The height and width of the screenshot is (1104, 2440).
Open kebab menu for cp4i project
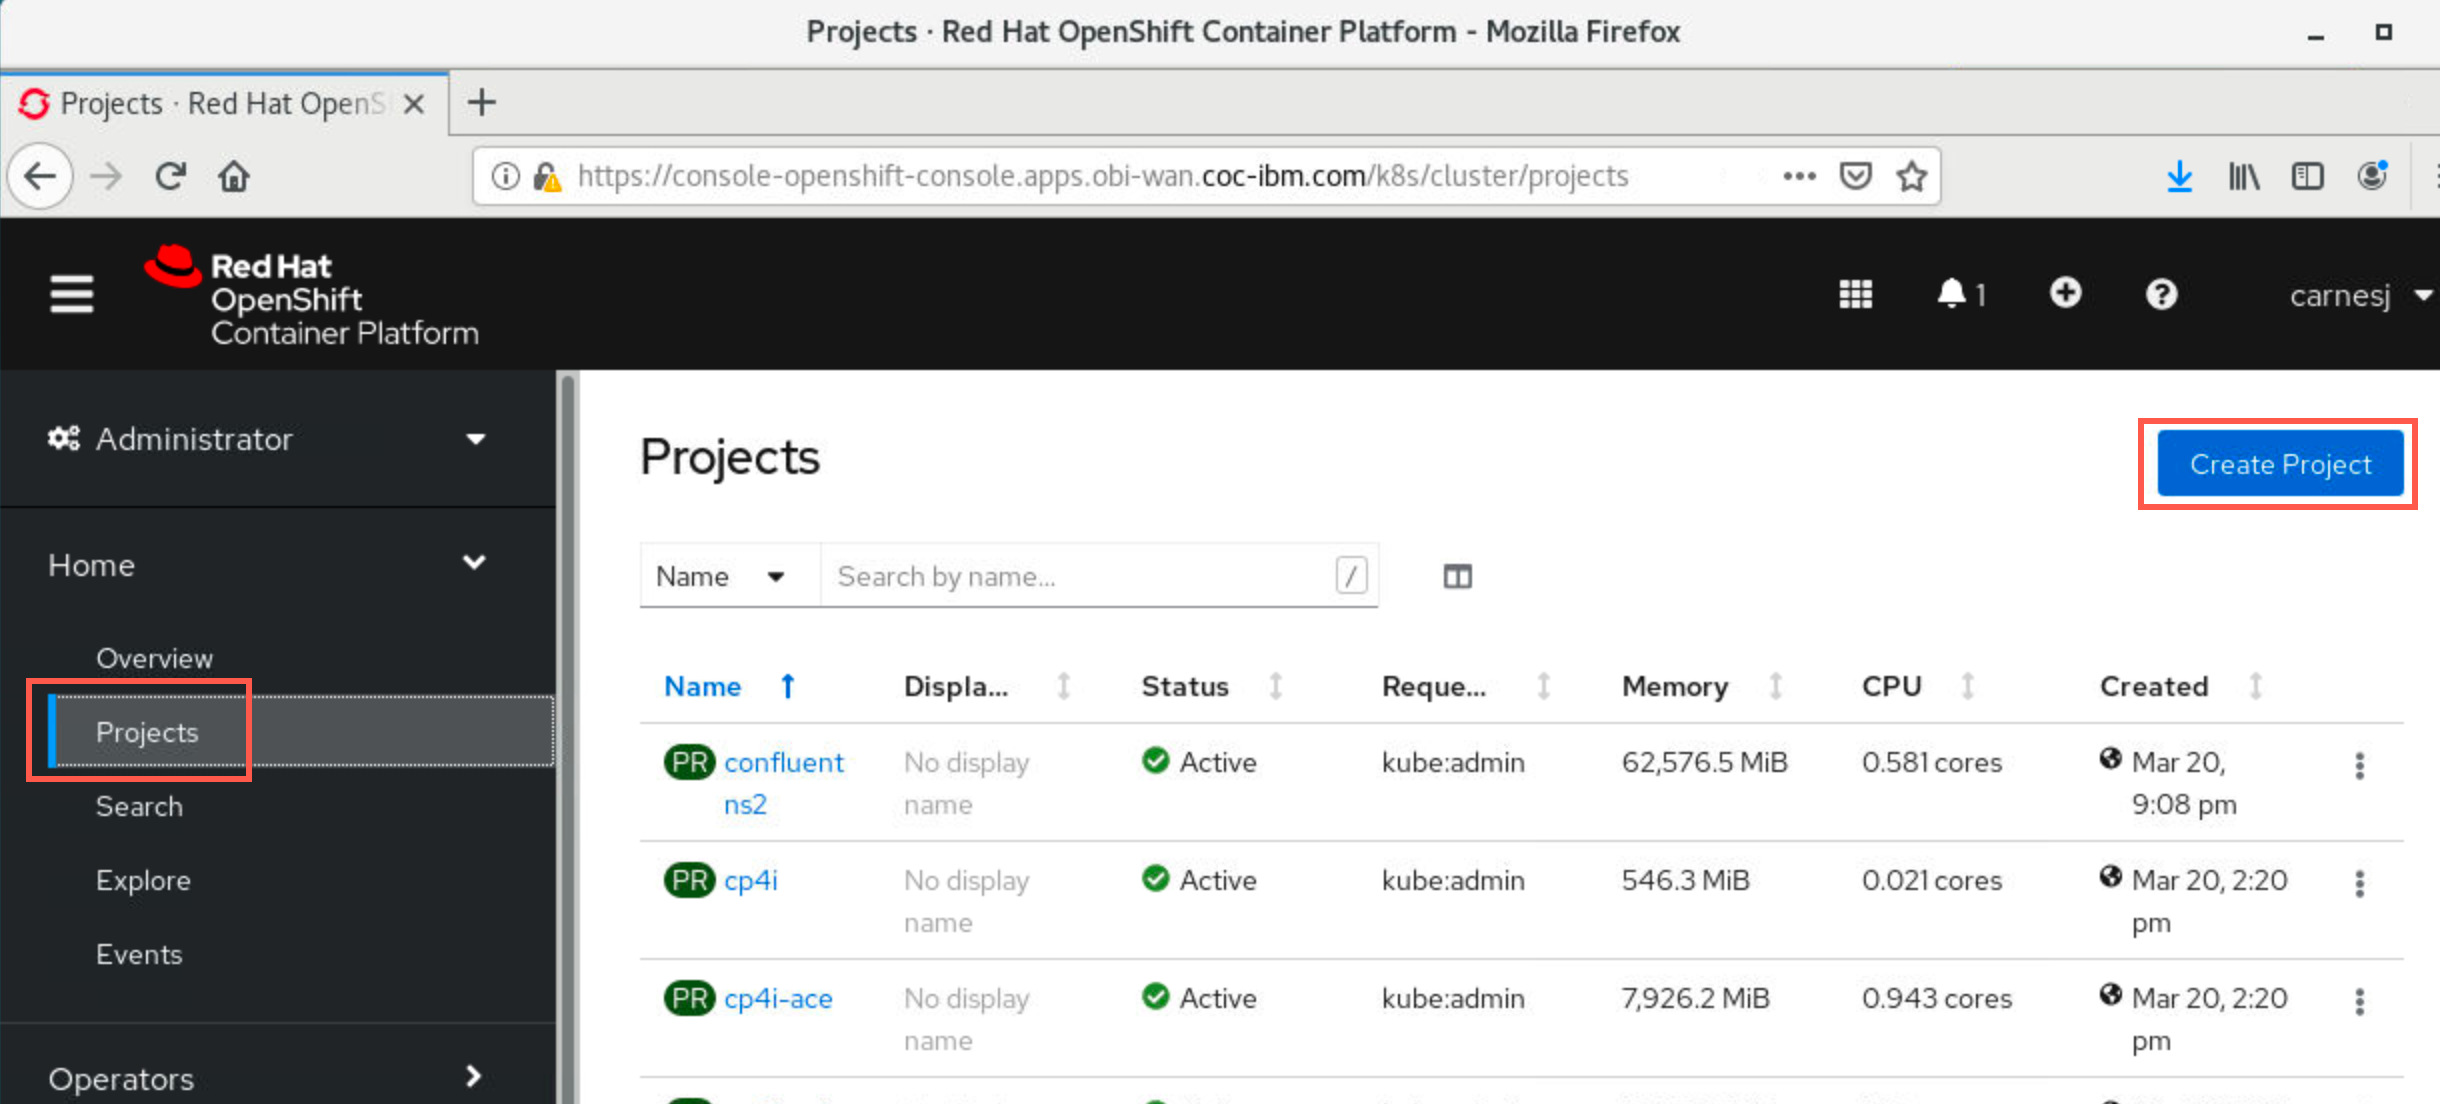coord(2360,883)
